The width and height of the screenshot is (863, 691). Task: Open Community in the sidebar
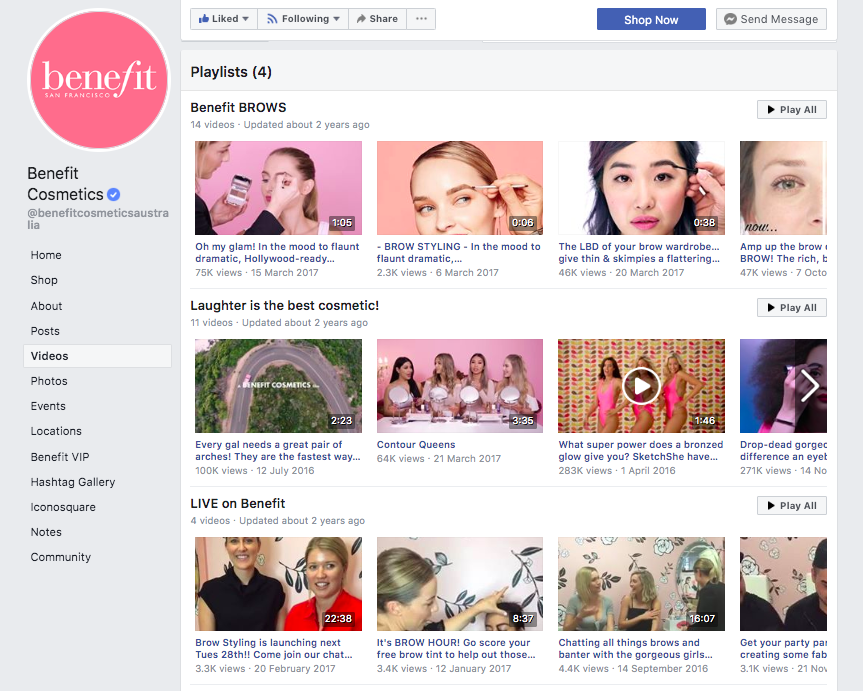(x=61, y=557)
